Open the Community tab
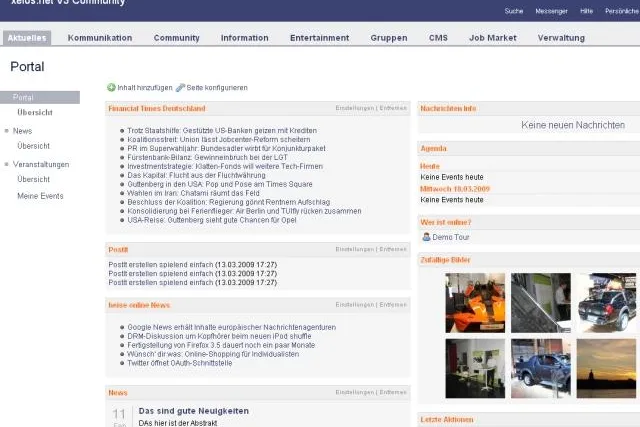This screenshot has height=427, width=640. (x=177, y=38)
